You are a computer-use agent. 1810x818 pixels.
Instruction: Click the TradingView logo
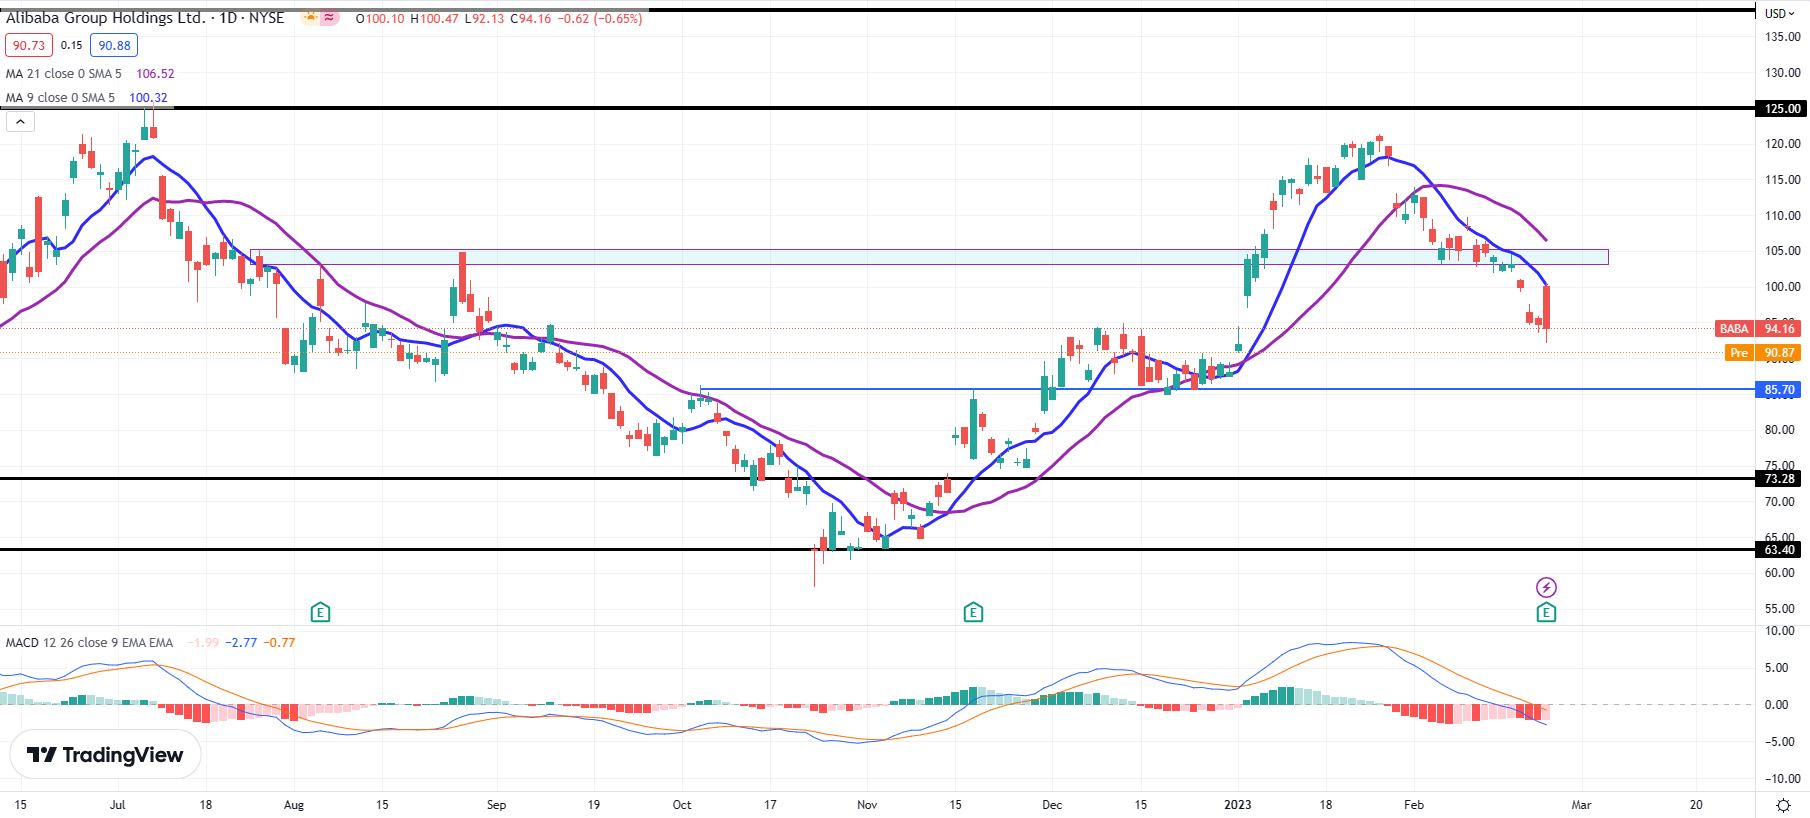click(105, 755)
